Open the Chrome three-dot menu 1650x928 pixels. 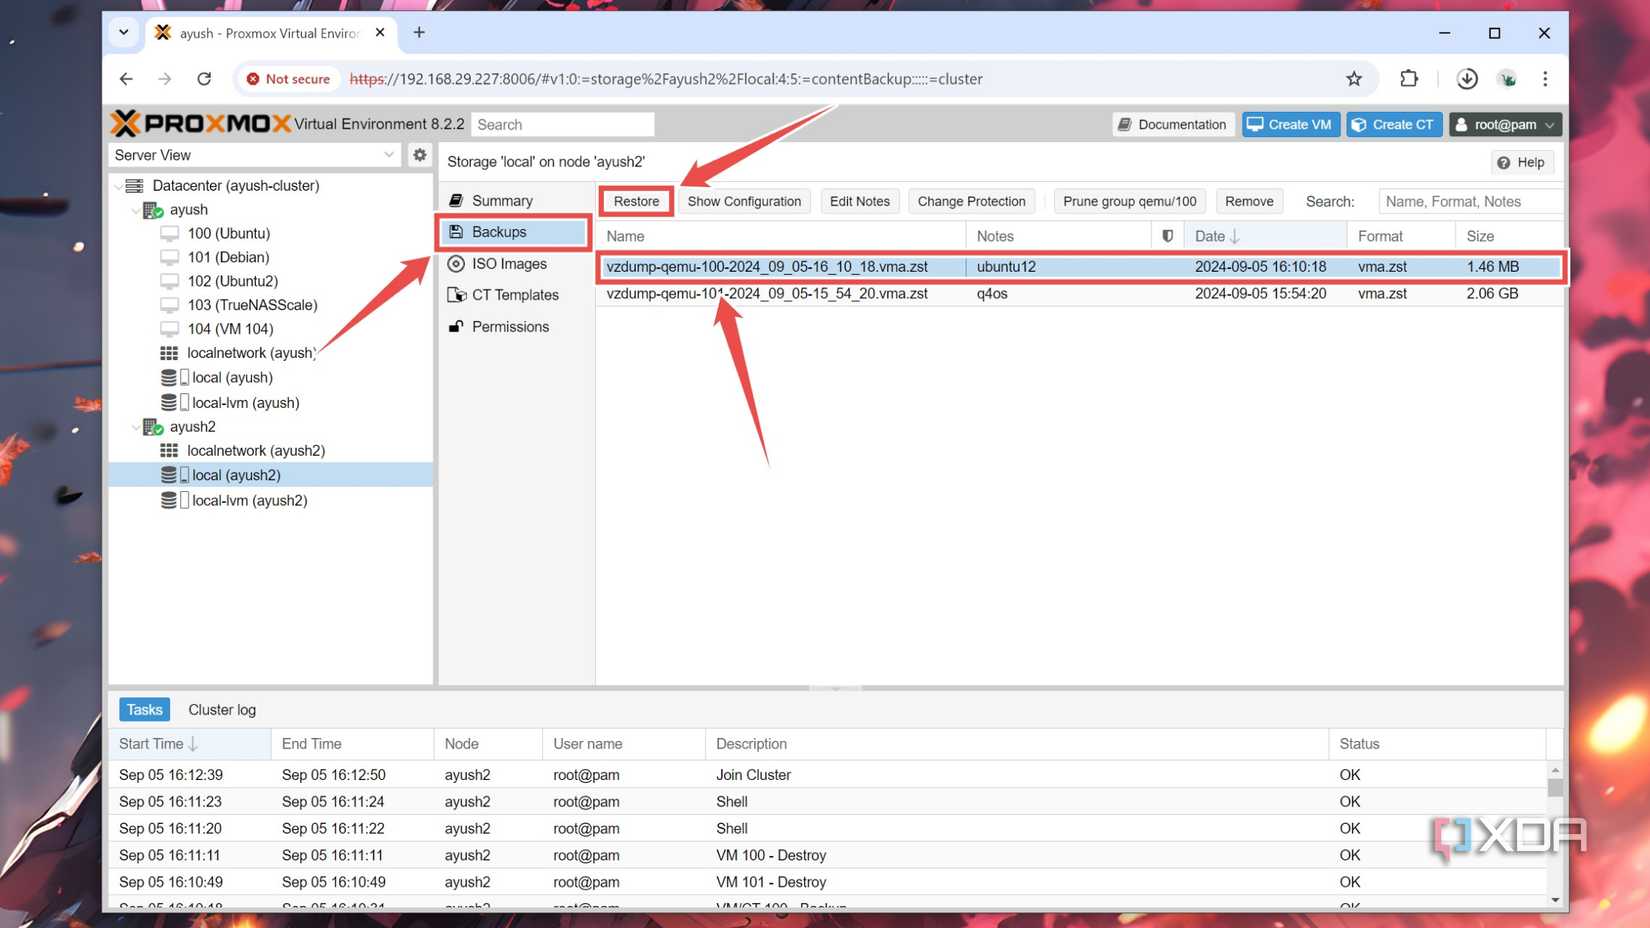[x=1545, y=79]
